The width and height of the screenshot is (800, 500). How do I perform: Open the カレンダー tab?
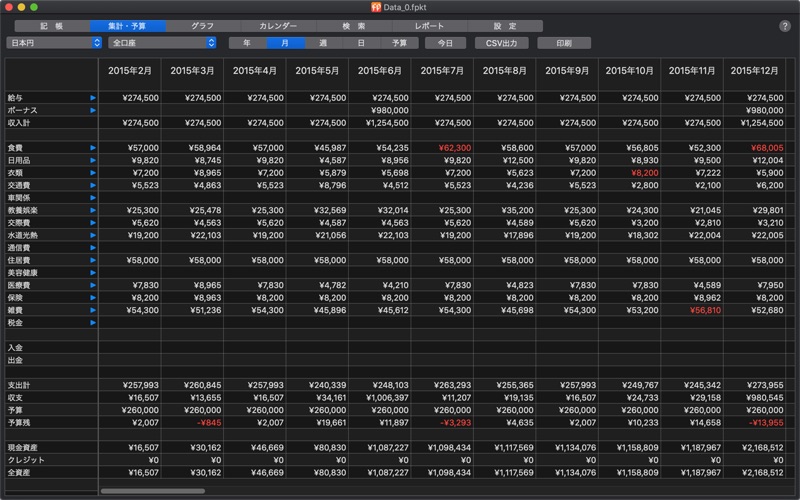click(x=278, y=26)
